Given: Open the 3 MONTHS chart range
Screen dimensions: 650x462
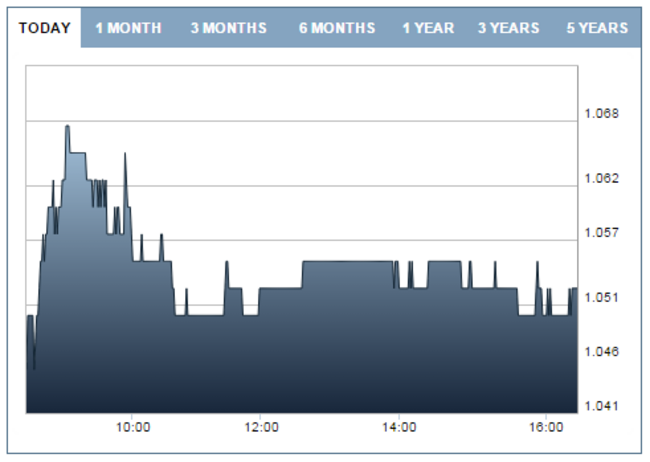Looking at the screenshot, I should pyautogui.click(x=228, y=28).
